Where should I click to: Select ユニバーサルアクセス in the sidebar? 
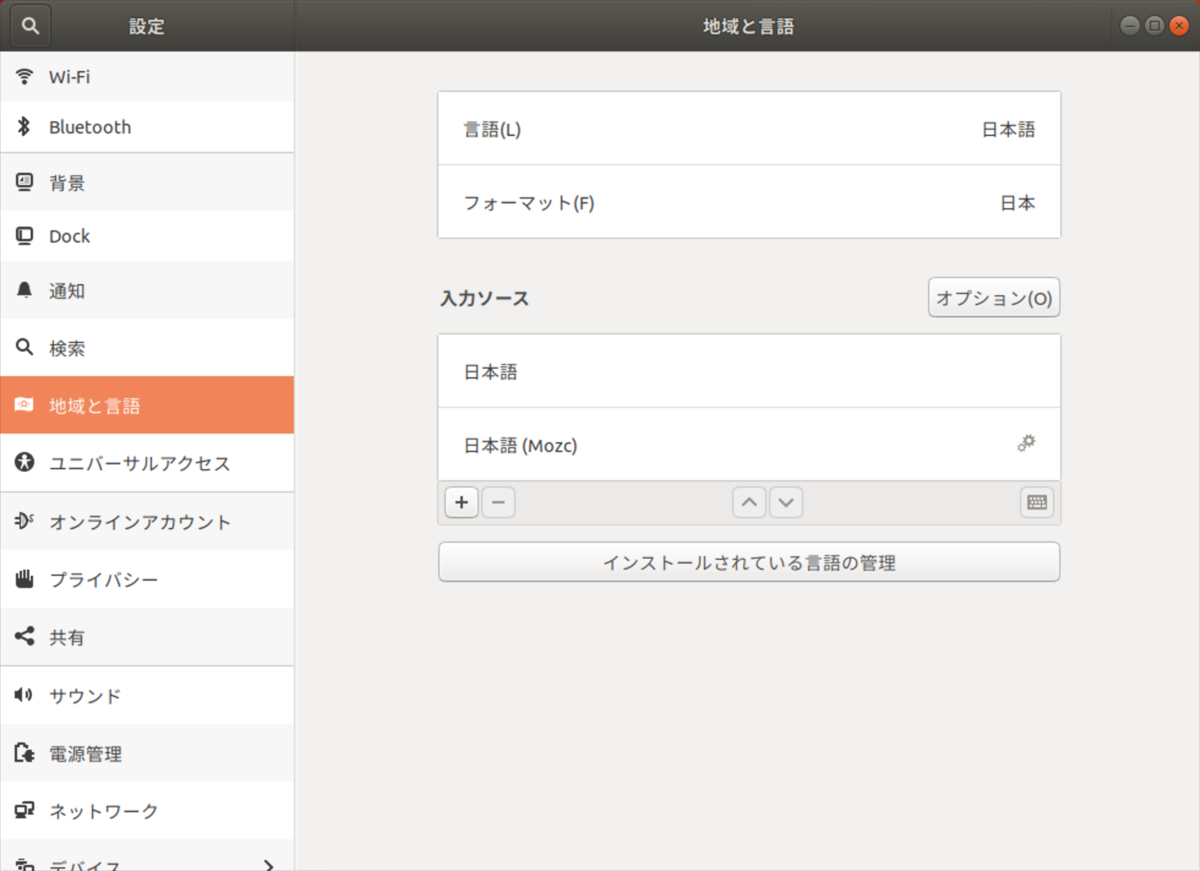point(140,463)
